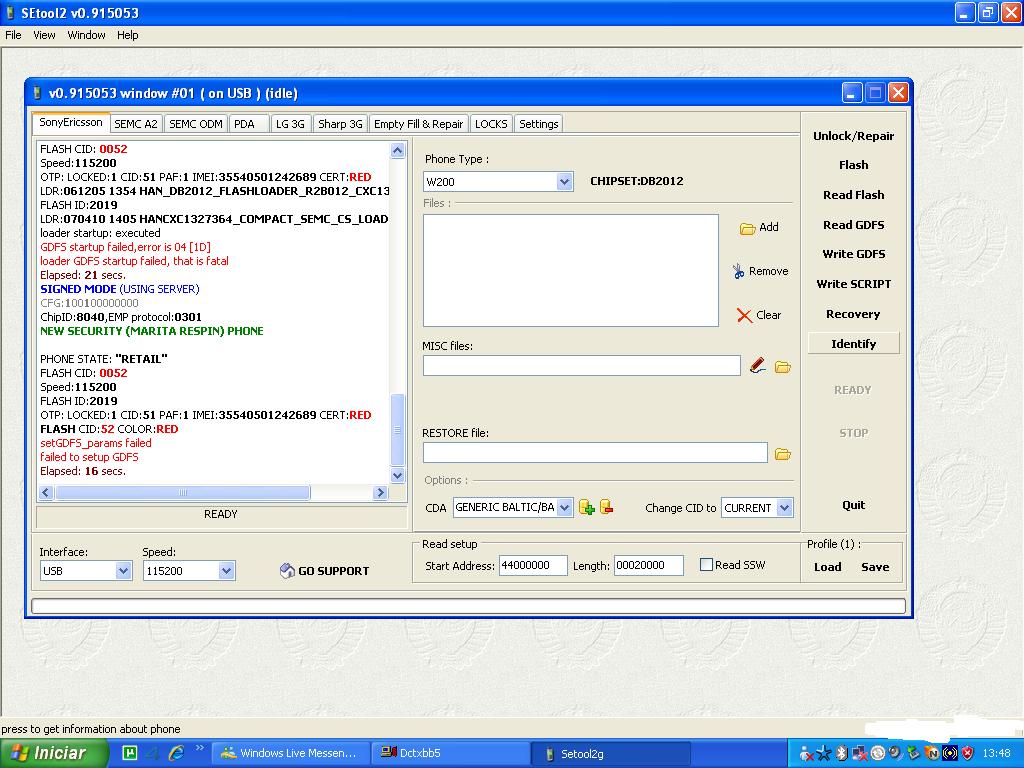Open the Help menu

[127, 35]
